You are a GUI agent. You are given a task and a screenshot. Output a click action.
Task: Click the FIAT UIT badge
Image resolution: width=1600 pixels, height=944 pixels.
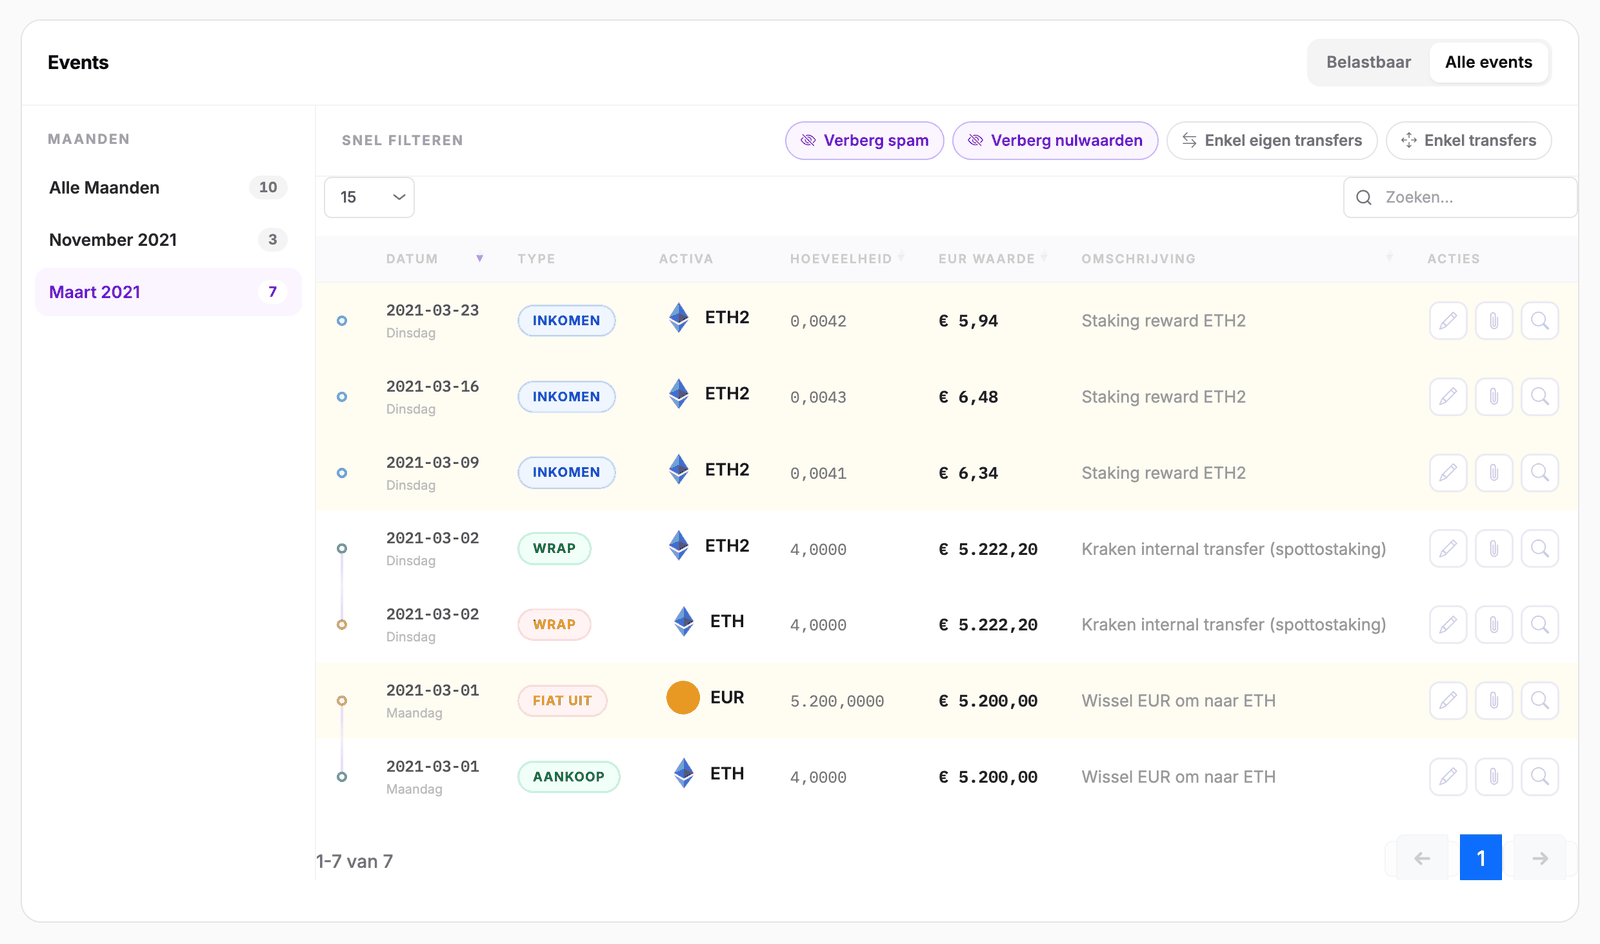(562, 701)
